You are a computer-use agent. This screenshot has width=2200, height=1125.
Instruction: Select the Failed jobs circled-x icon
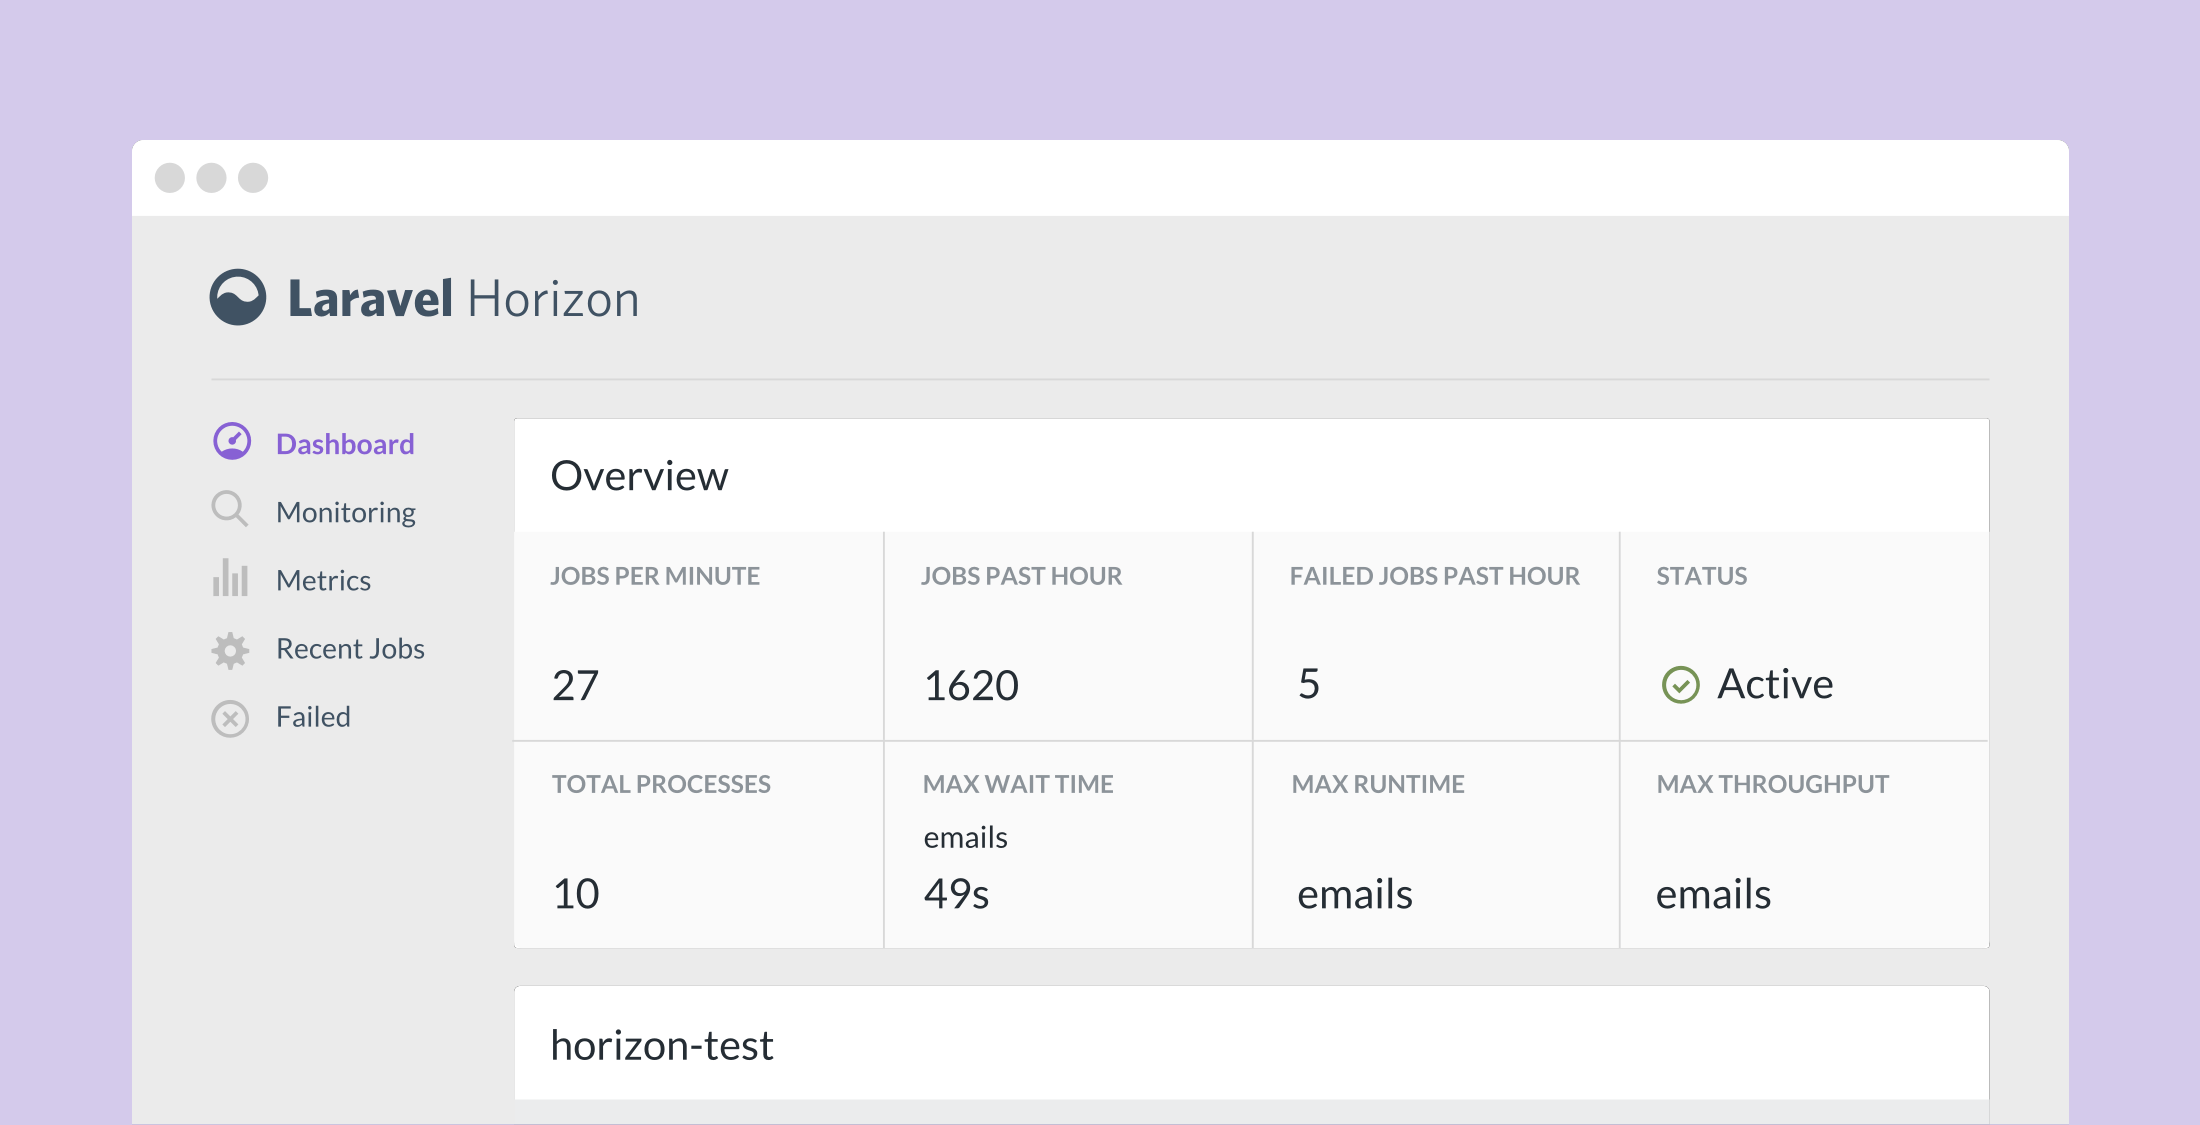click(231, 717)
